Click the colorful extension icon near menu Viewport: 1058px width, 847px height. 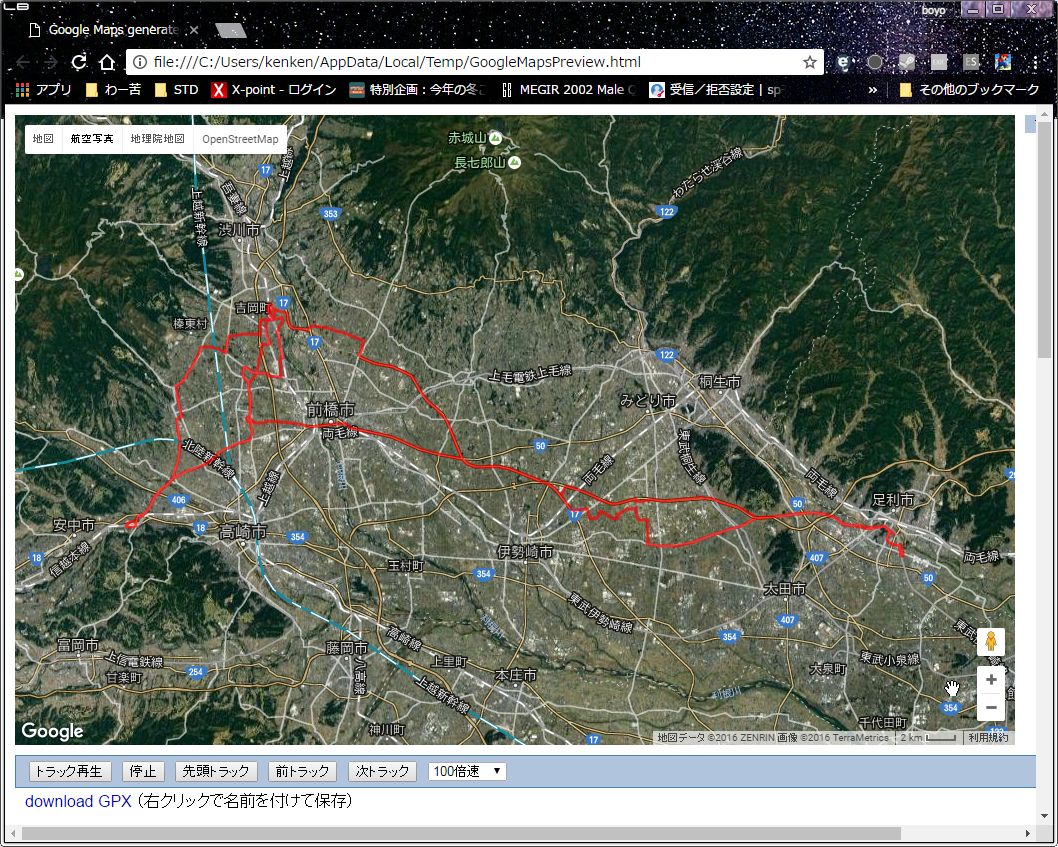point(1003,62)
